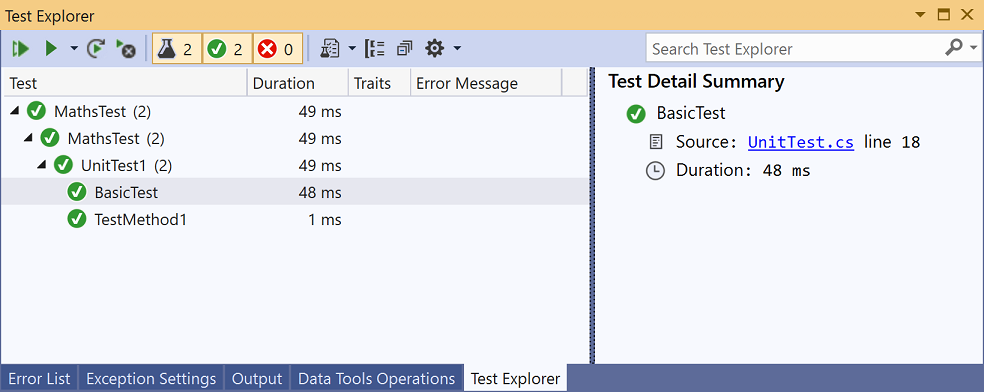Image resolution: width=984 pixels, height=392 pixels.
Task: Collapse all tests icon
Action: pyautogui.click(x=406, y=49)
